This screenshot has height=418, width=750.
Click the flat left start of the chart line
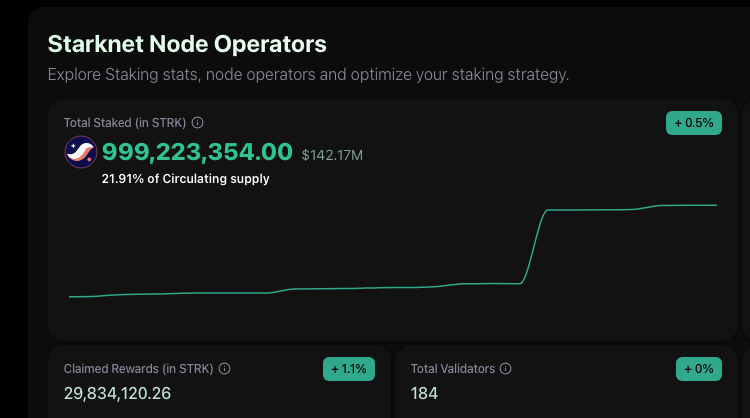[85, 296]
